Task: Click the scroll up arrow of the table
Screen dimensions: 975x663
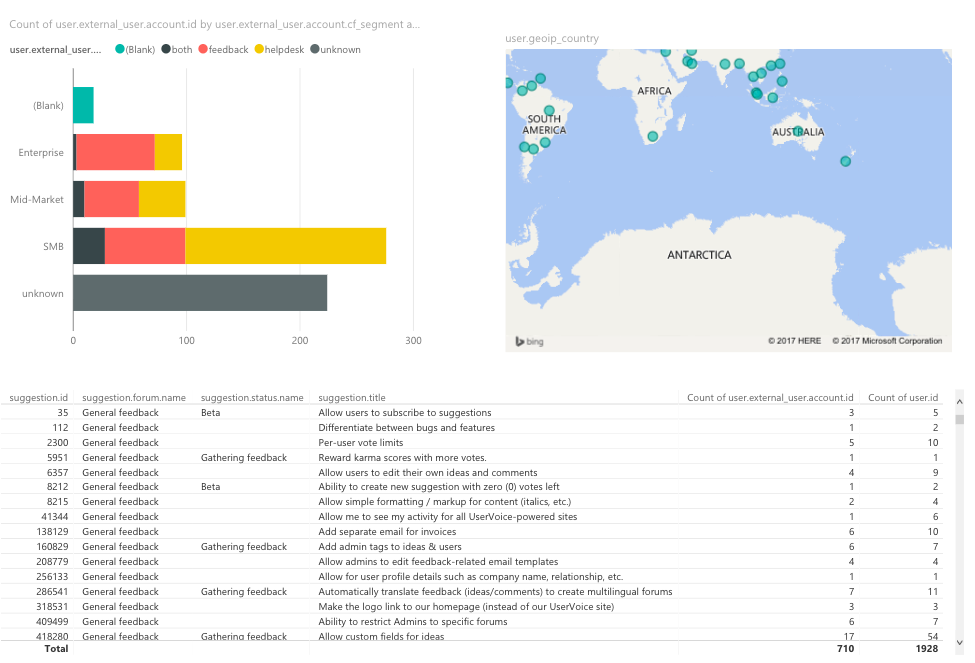Action: (960, 397)
